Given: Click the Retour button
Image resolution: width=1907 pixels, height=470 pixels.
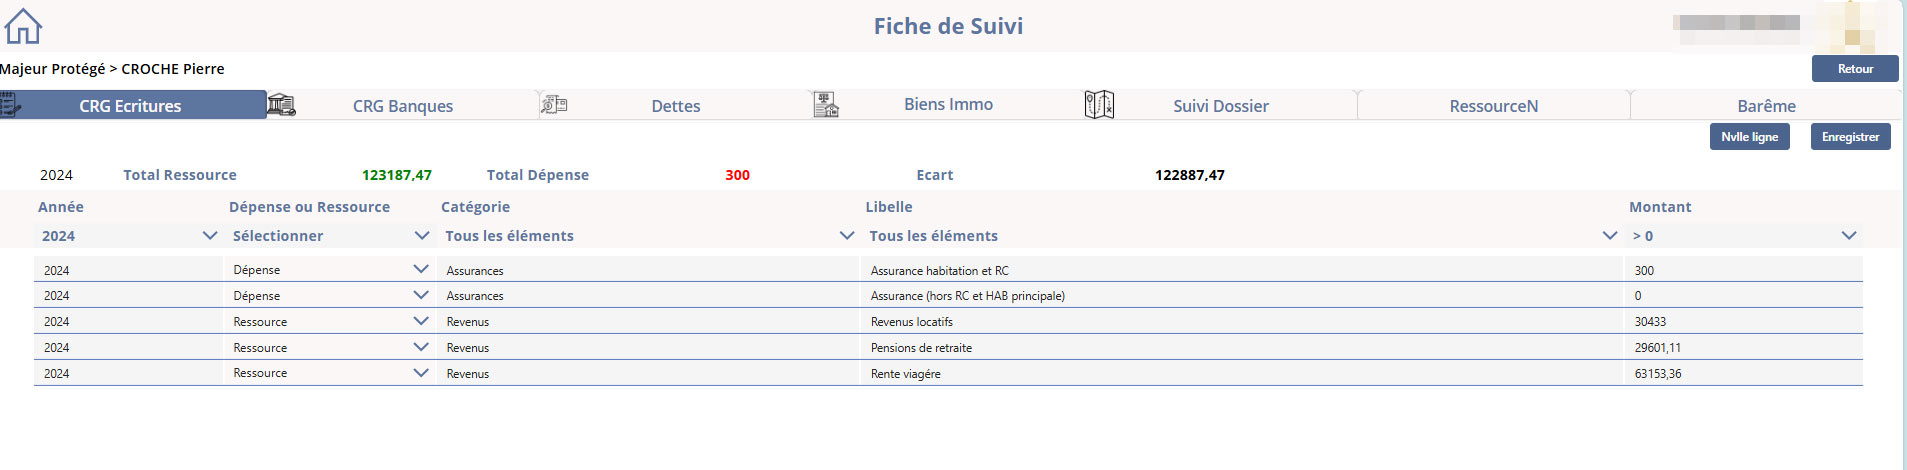Looking at the screenshot, I should [1855, 68].
